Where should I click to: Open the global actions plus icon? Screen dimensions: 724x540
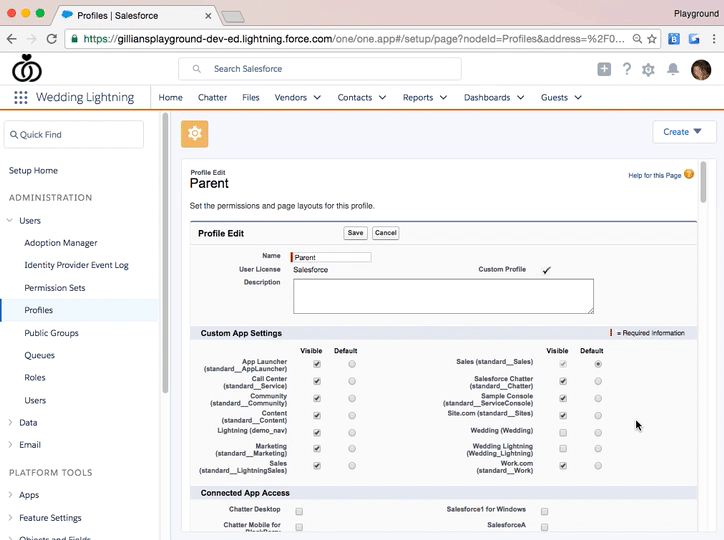[x=604, y=69]
